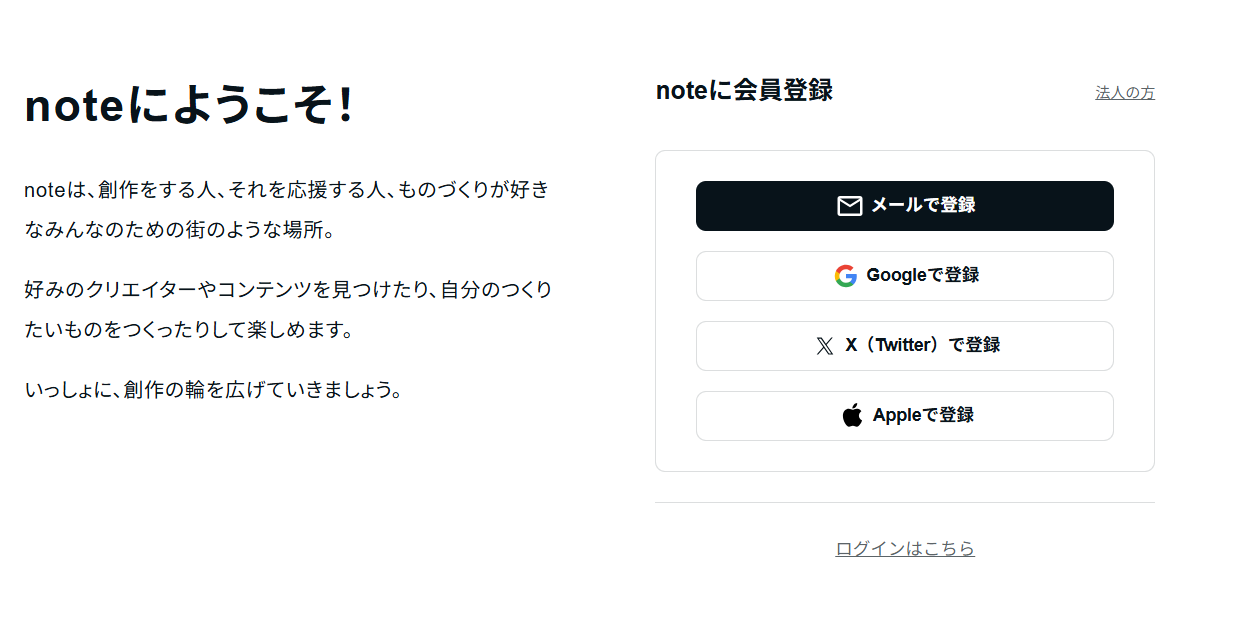Click the sentence いっしょに、創作の輪を広げていきましょう

click(x=213, y=390)
